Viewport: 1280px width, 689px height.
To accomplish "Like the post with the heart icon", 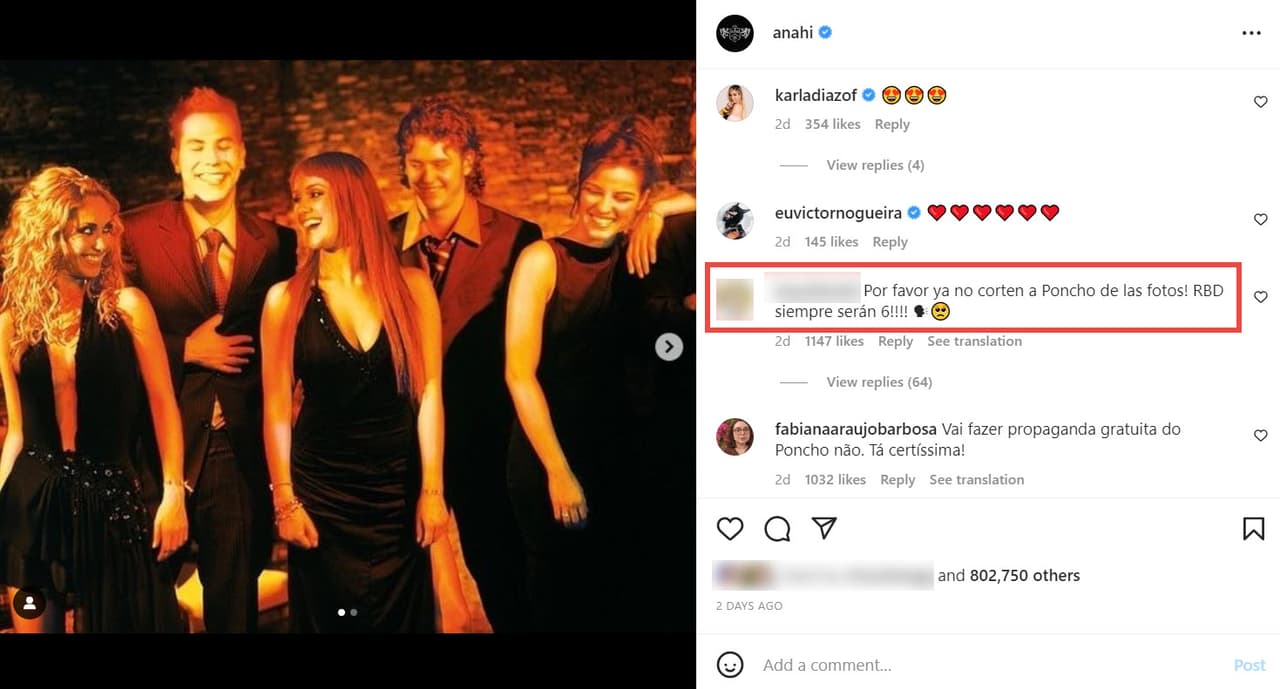I will (x=730, y=528).
